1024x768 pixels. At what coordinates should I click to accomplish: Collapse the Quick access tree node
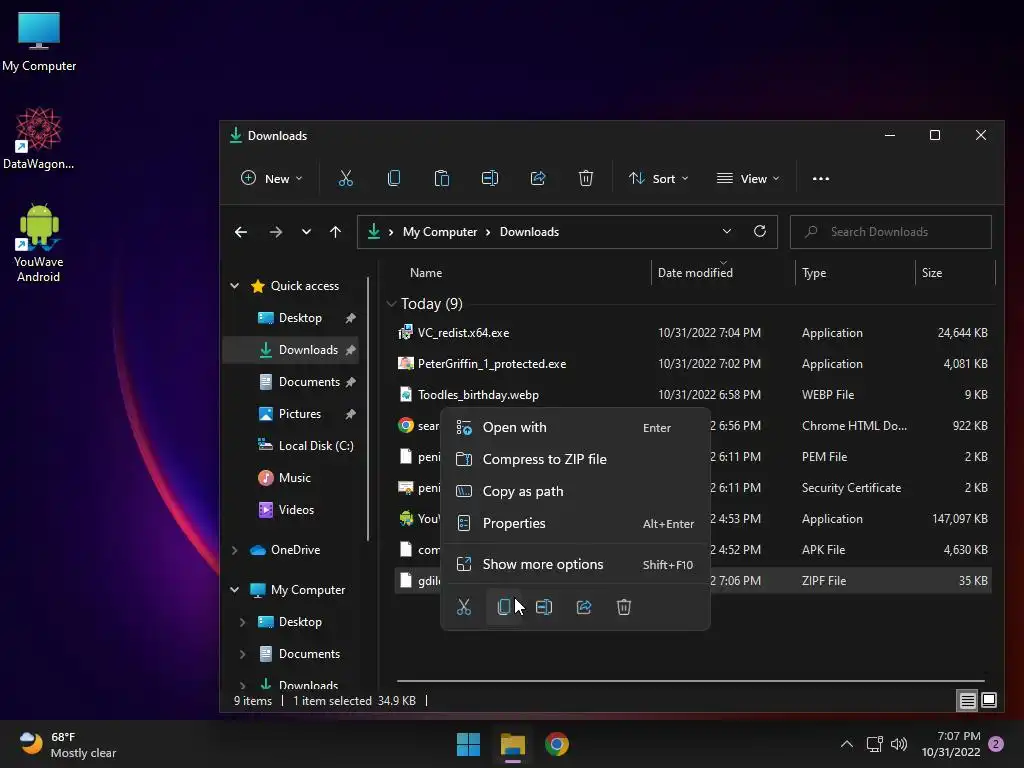click(234, 286)
